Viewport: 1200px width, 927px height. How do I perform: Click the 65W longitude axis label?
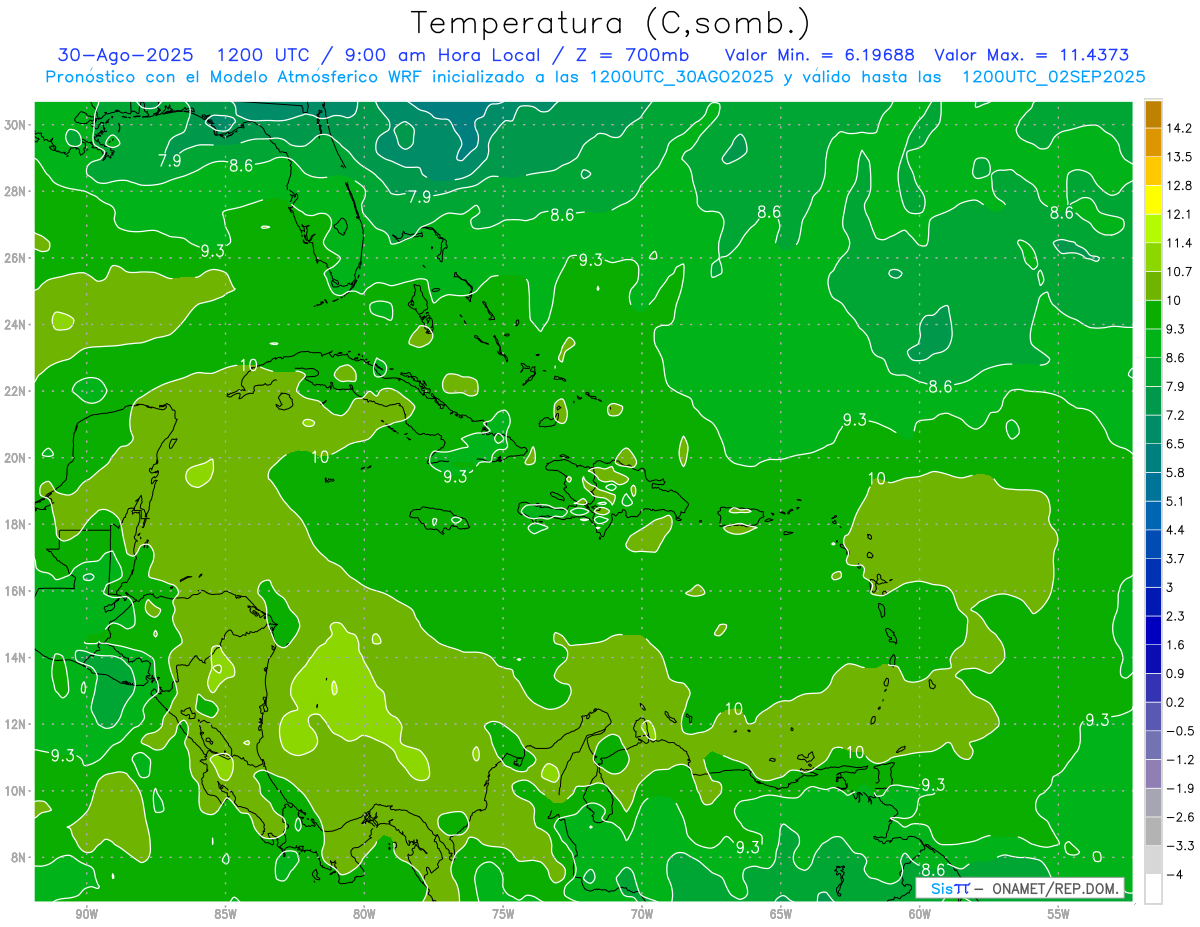coord(781,914)
